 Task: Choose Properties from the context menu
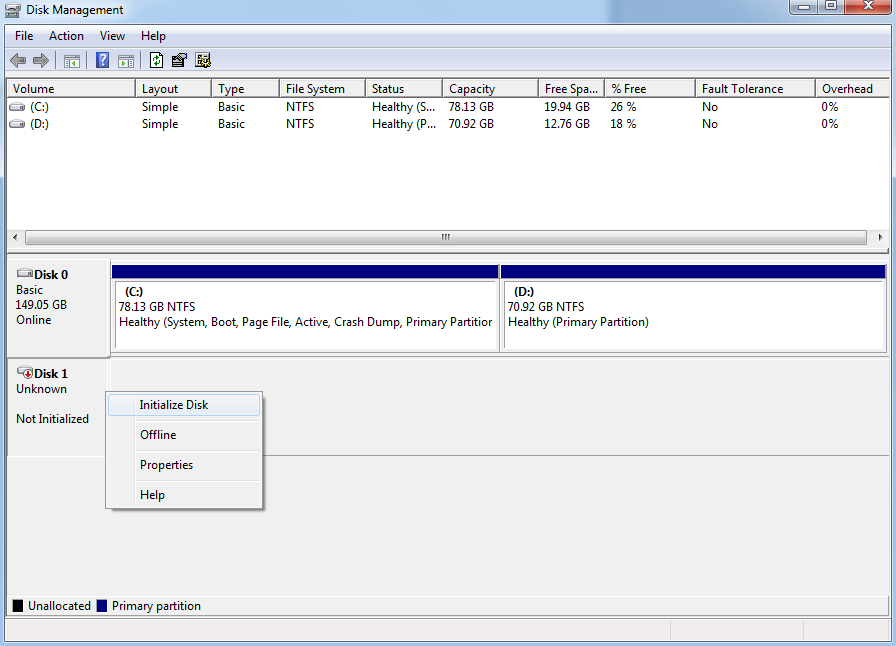tap(184, 465)
